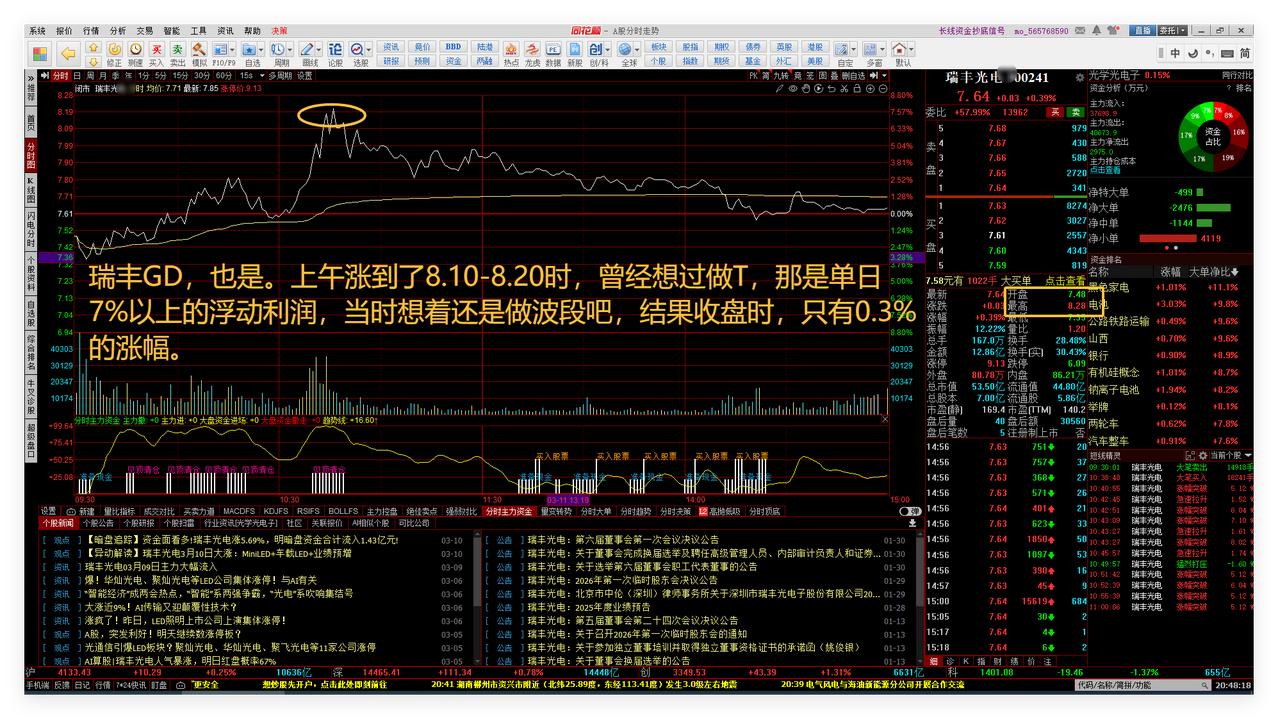This screenshot has width=1278, height=719.
Task: Select the 画线 drawing tool icon
Action: click(x=307, y=49)
